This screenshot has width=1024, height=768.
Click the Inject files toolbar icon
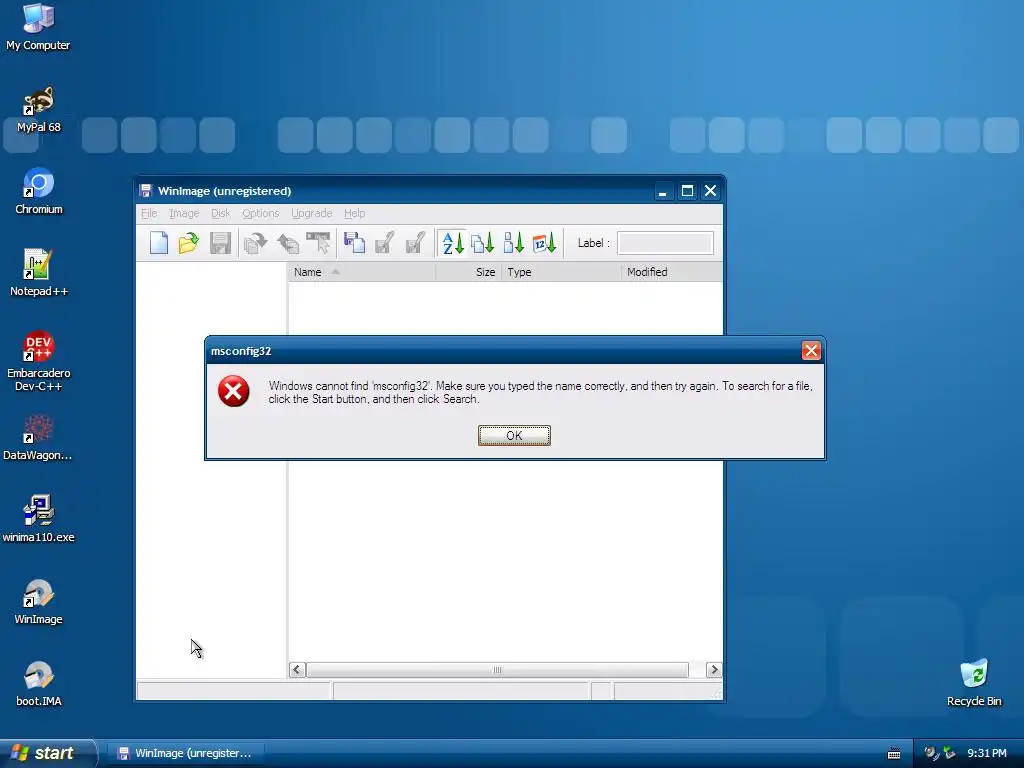pos(287,243)
